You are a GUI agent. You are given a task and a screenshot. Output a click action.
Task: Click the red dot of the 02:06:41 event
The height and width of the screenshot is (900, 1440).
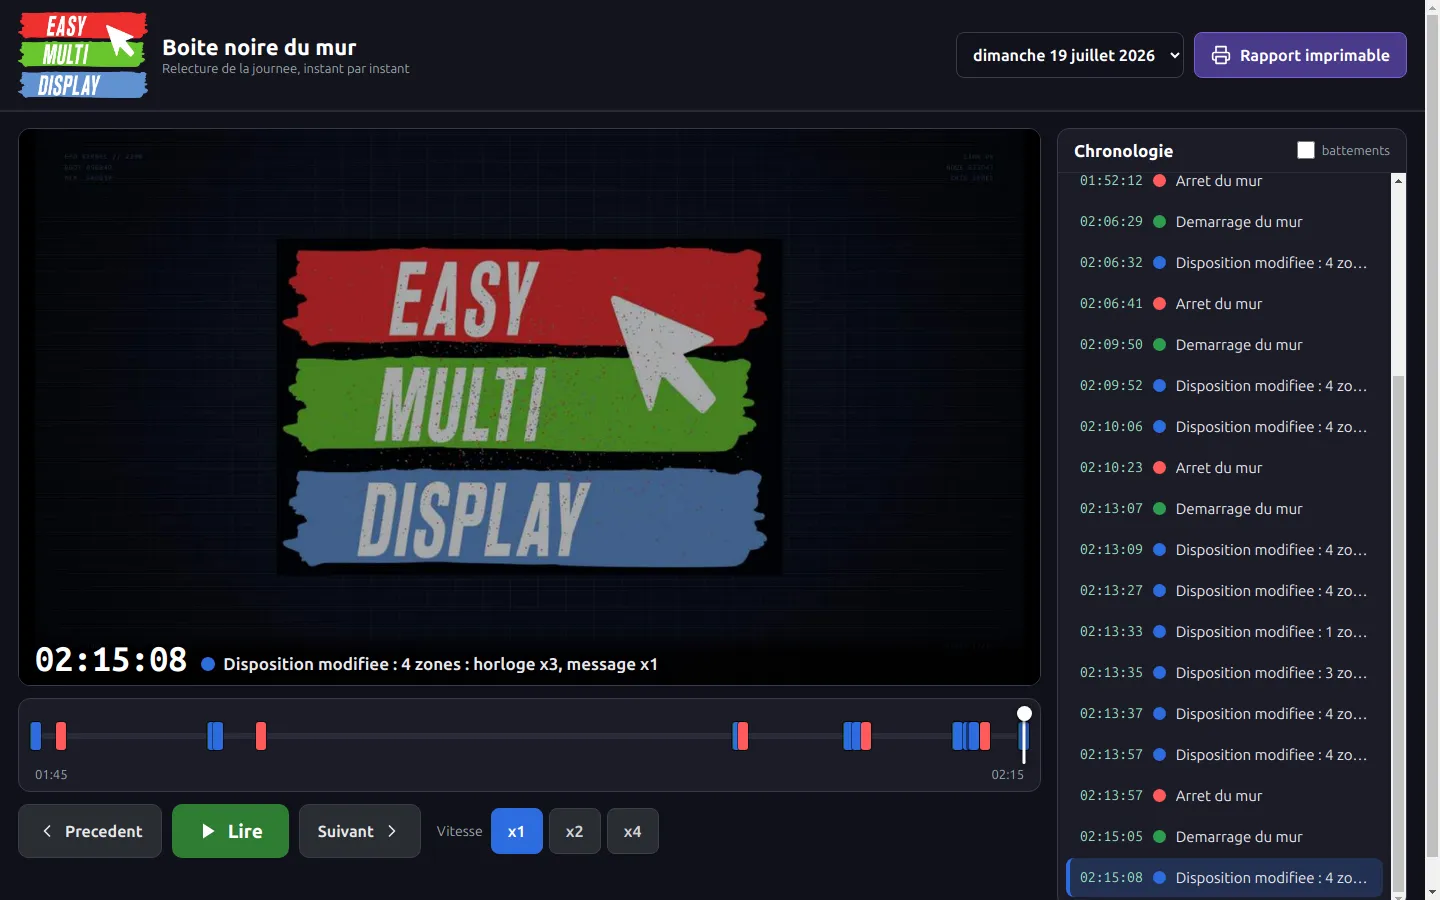1160,304
